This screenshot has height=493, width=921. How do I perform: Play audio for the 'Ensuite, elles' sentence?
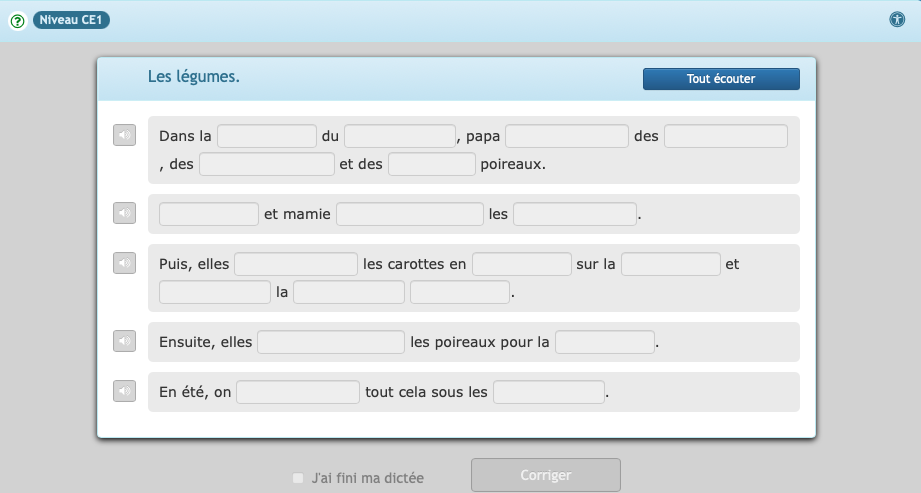(x=124, y=341)
